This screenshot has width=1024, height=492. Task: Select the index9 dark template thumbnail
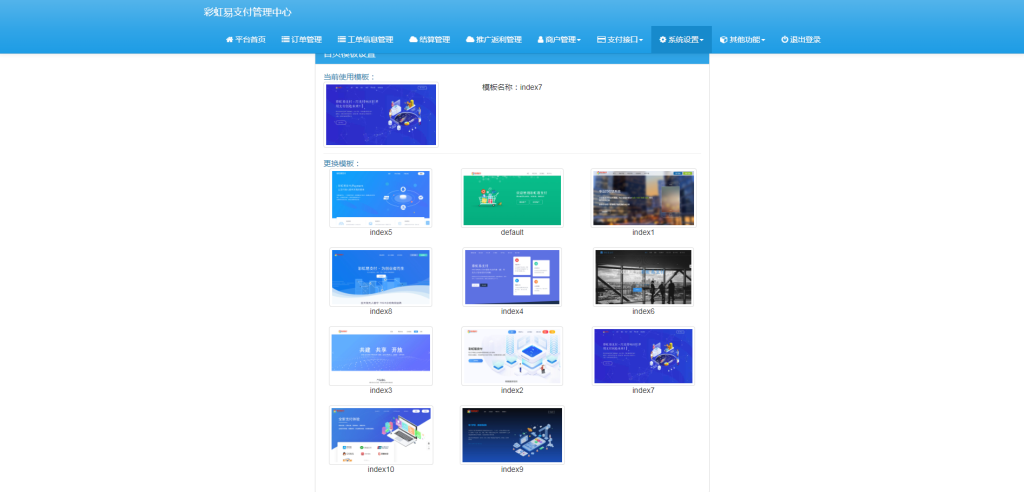click(x=512, y=435)
